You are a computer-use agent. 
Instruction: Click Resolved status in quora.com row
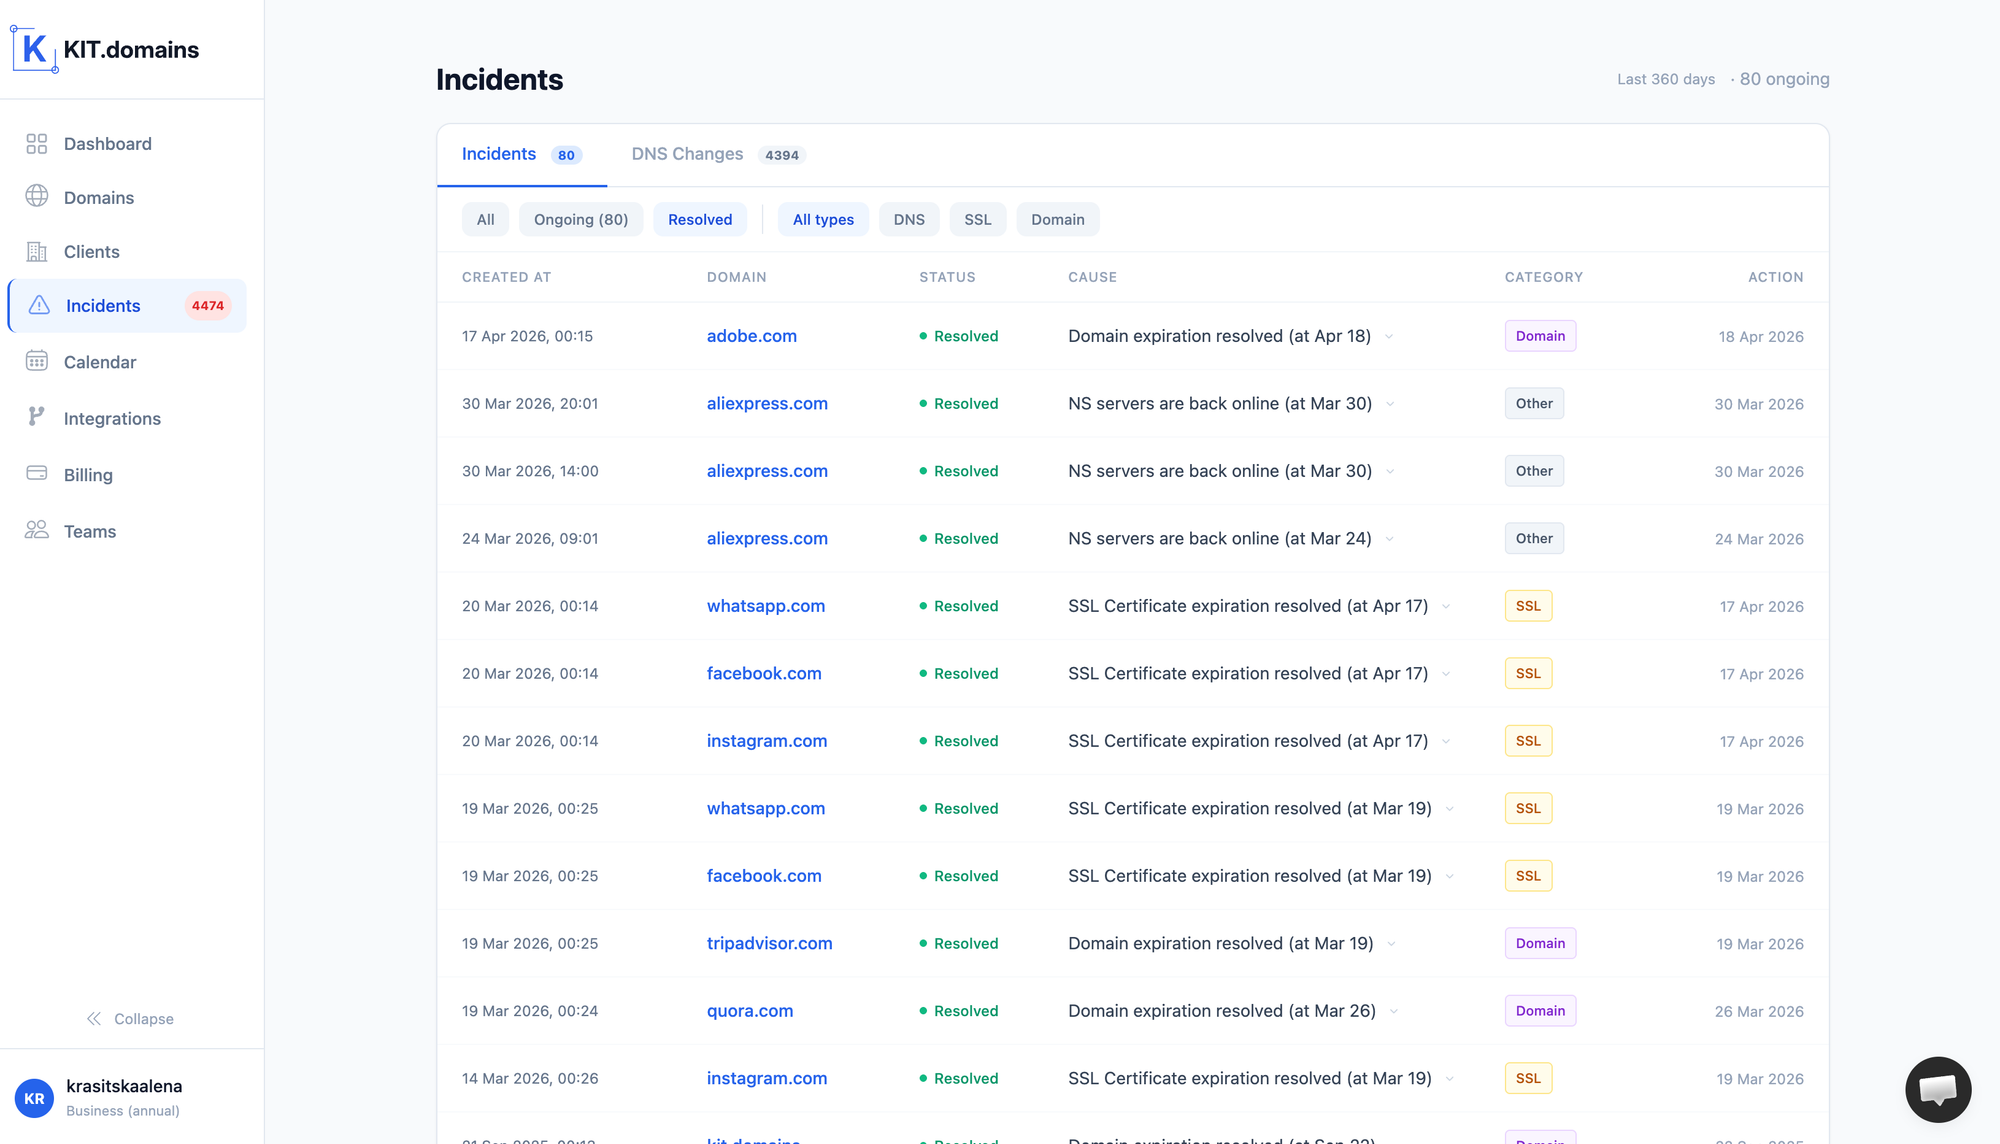[958, 1011]
